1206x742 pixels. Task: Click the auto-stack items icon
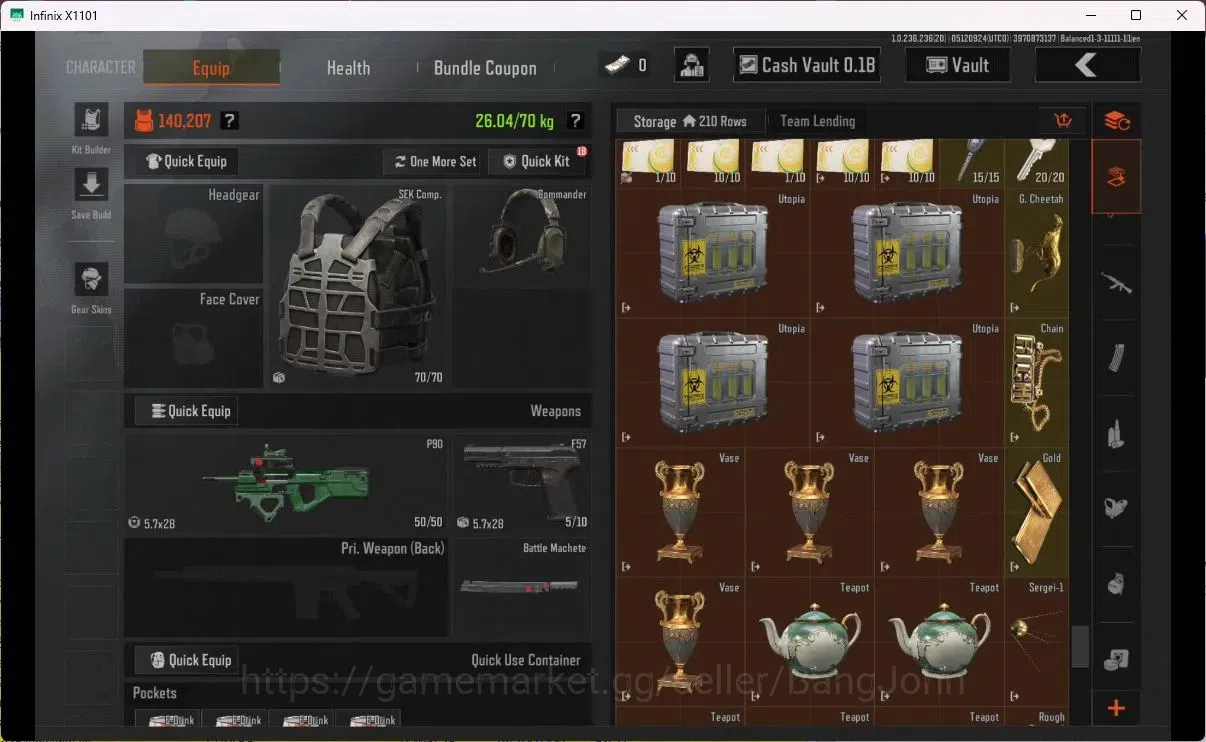coord(1117,121)
